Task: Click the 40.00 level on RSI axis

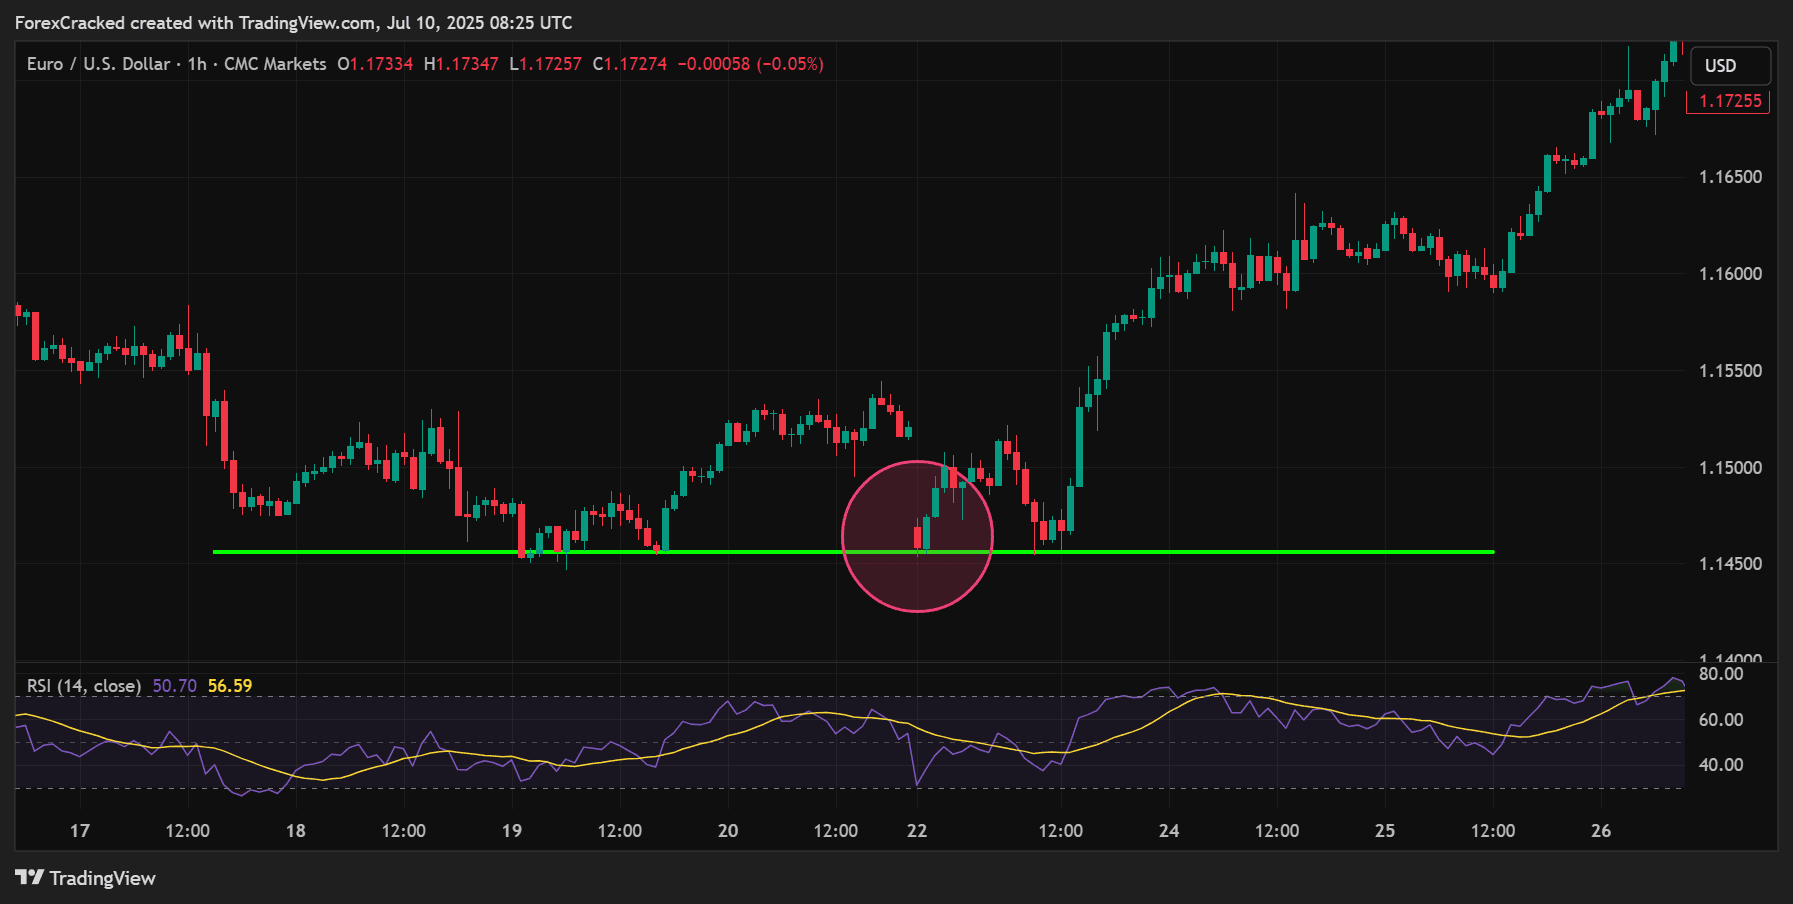Action: (x=1720, y=765)
